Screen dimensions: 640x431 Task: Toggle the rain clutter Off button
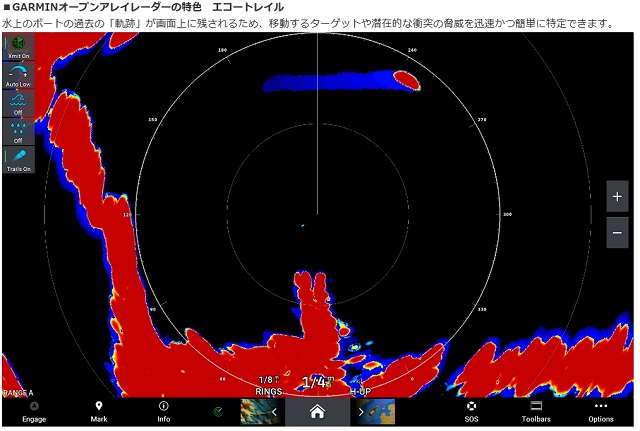[x=18, y=132]
